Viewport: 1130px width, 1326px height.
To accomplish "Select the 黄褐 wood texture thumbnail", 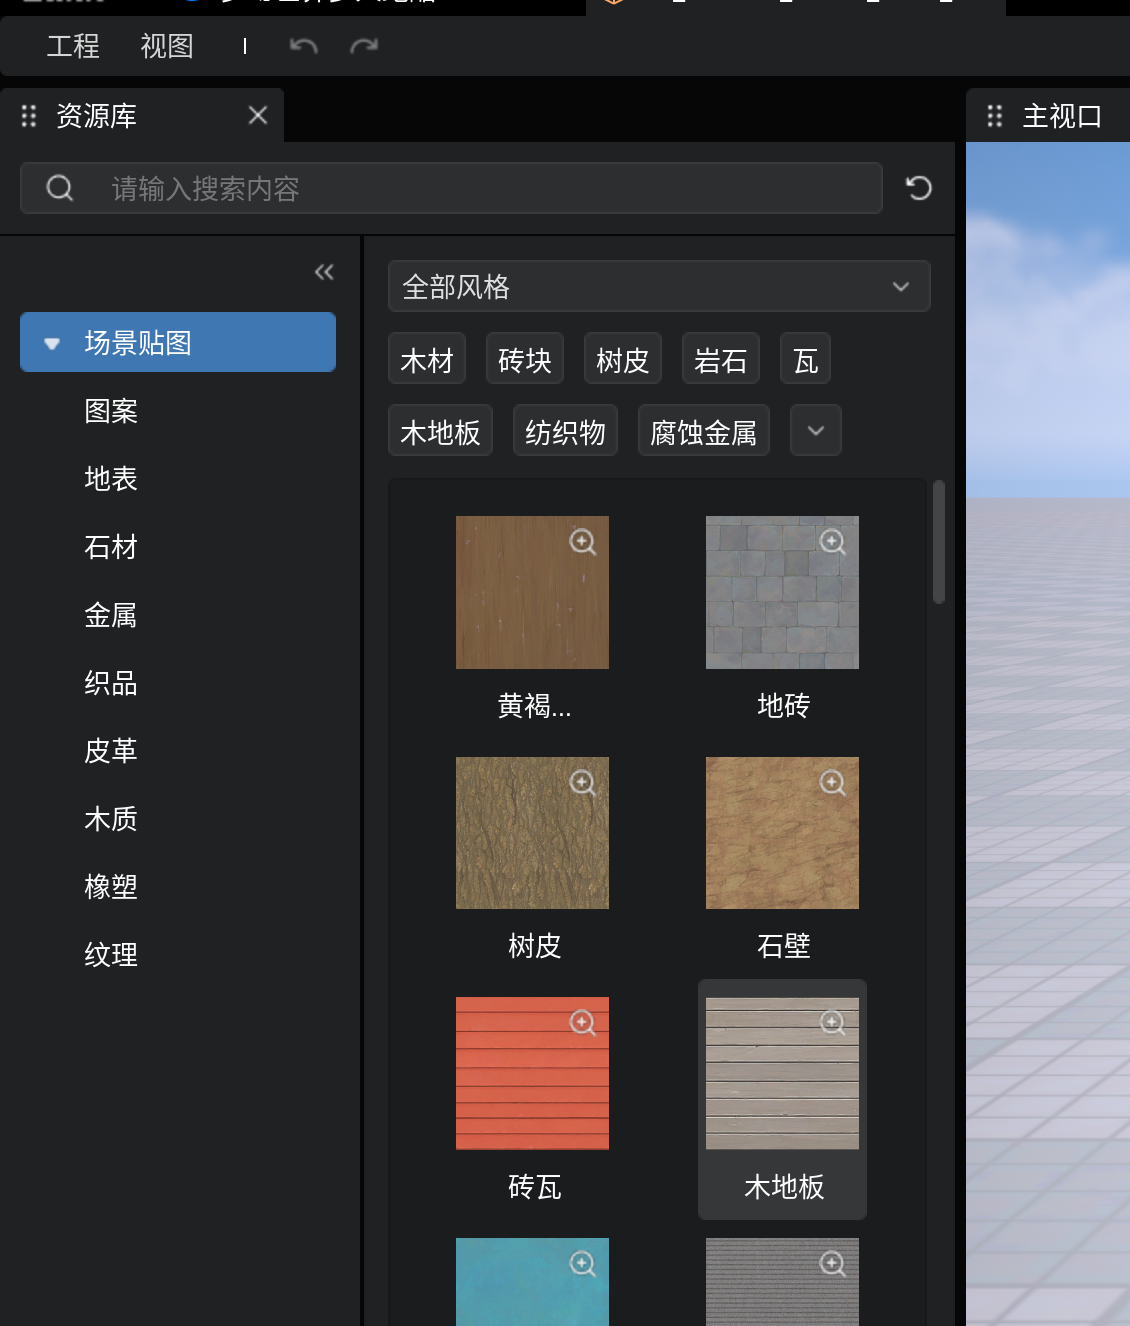I will click(x=532, y=592).
